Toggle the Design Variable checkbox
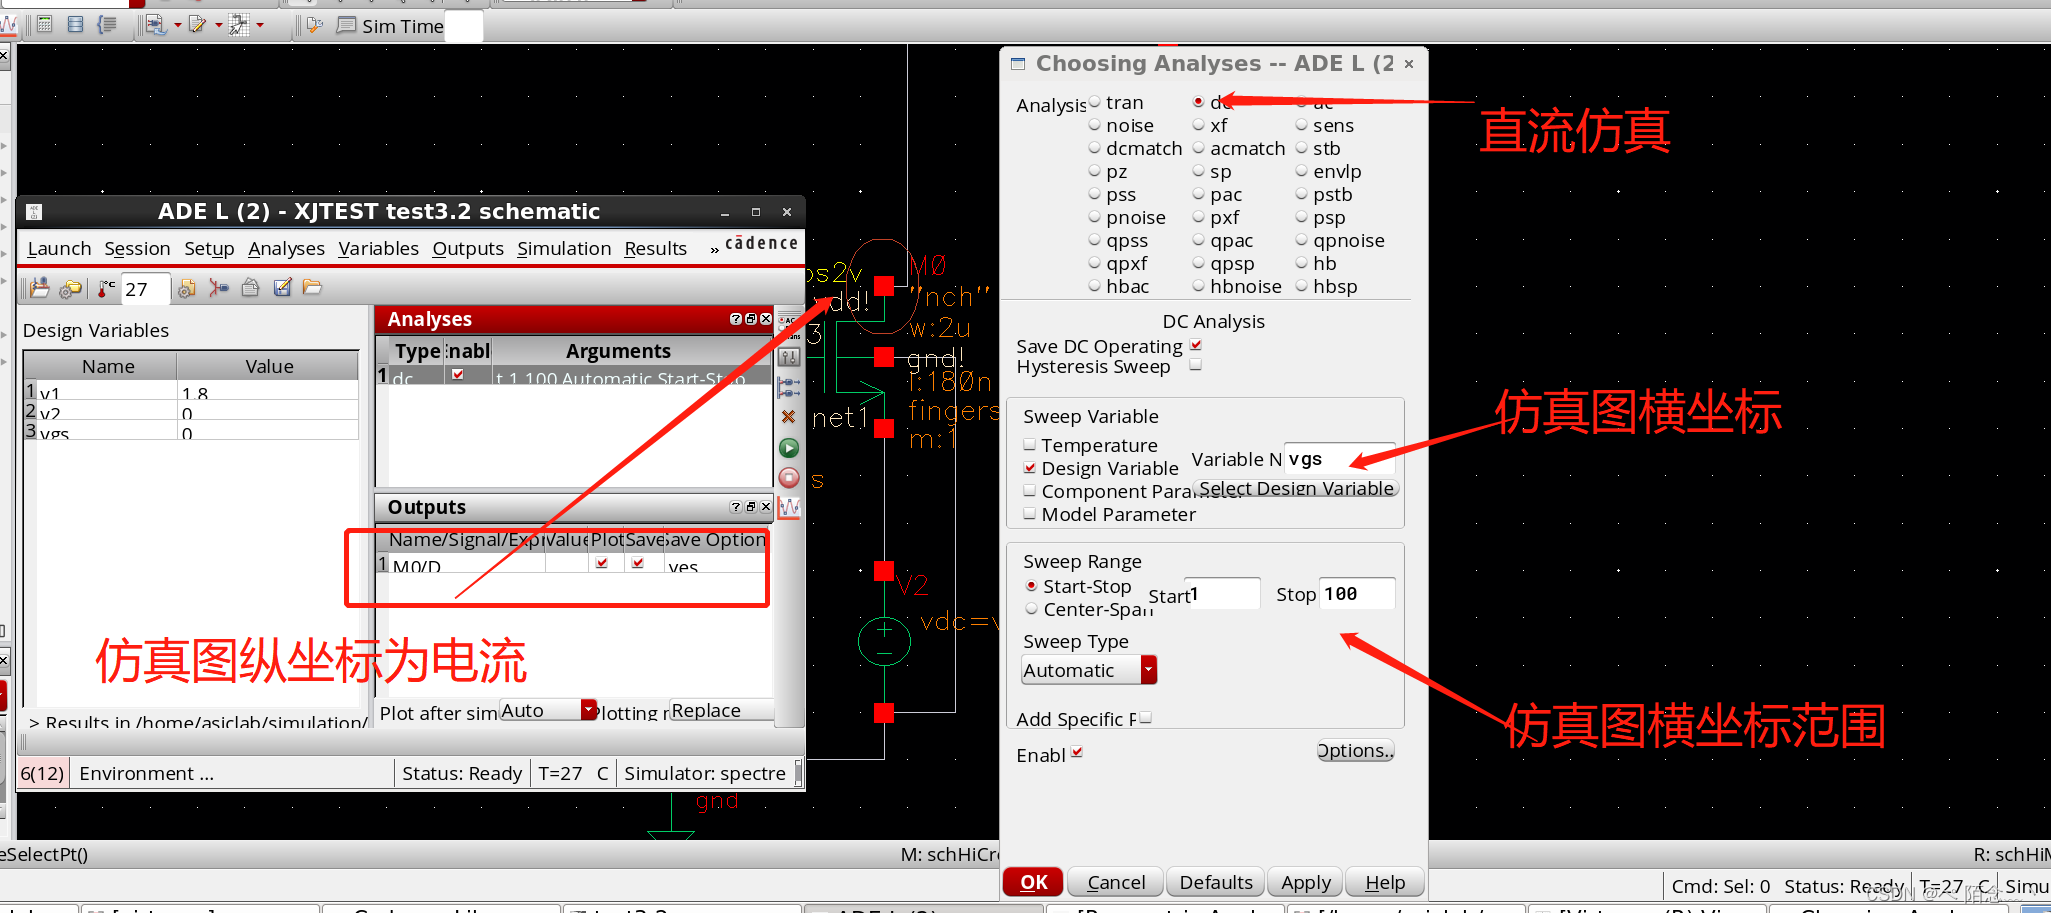Screen dimensions: 2051x913 tap(1030, 467)
